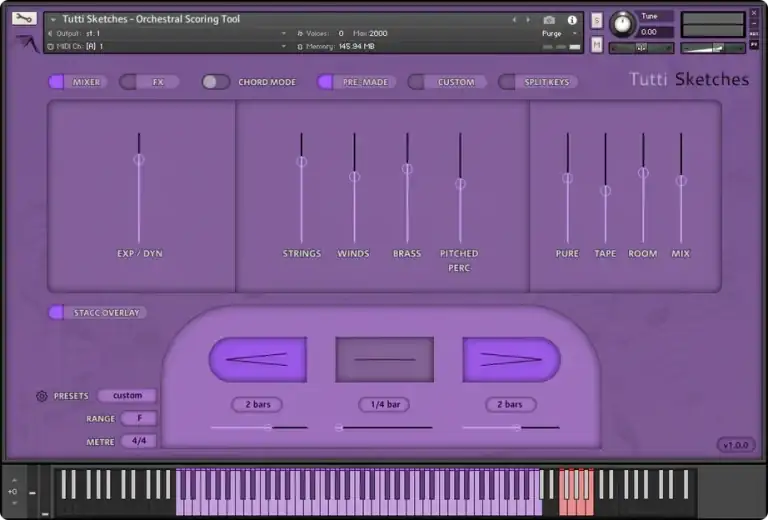Click the PURE fader handle
The width and height of the screenshot is (768, 520).
[568, 178]
